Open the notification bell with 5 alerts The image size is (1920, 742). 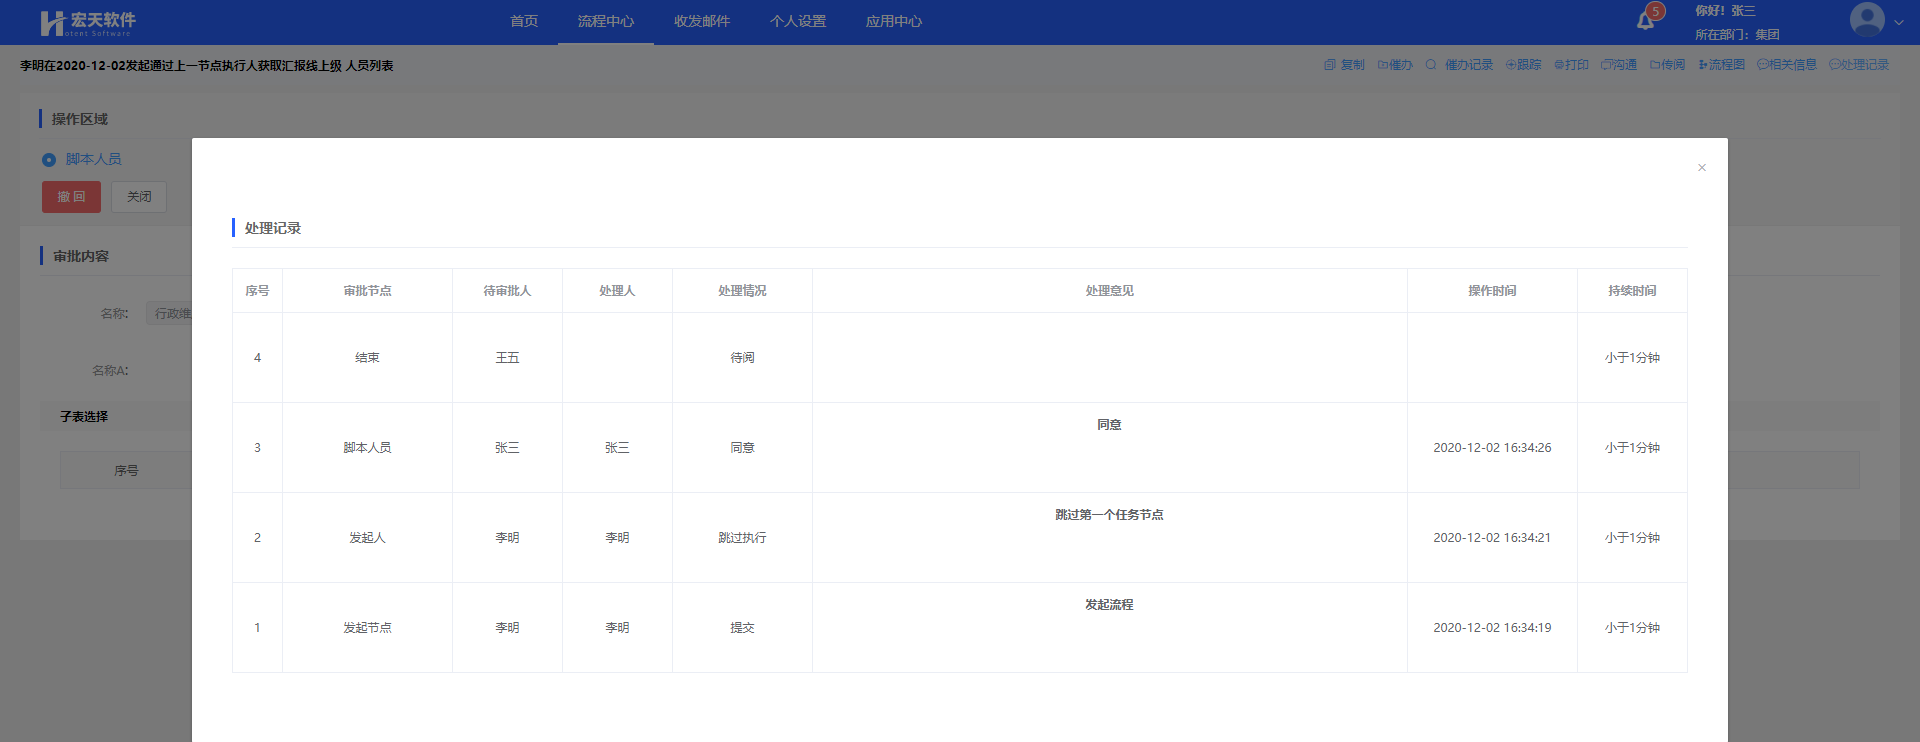click(1645, 21)
